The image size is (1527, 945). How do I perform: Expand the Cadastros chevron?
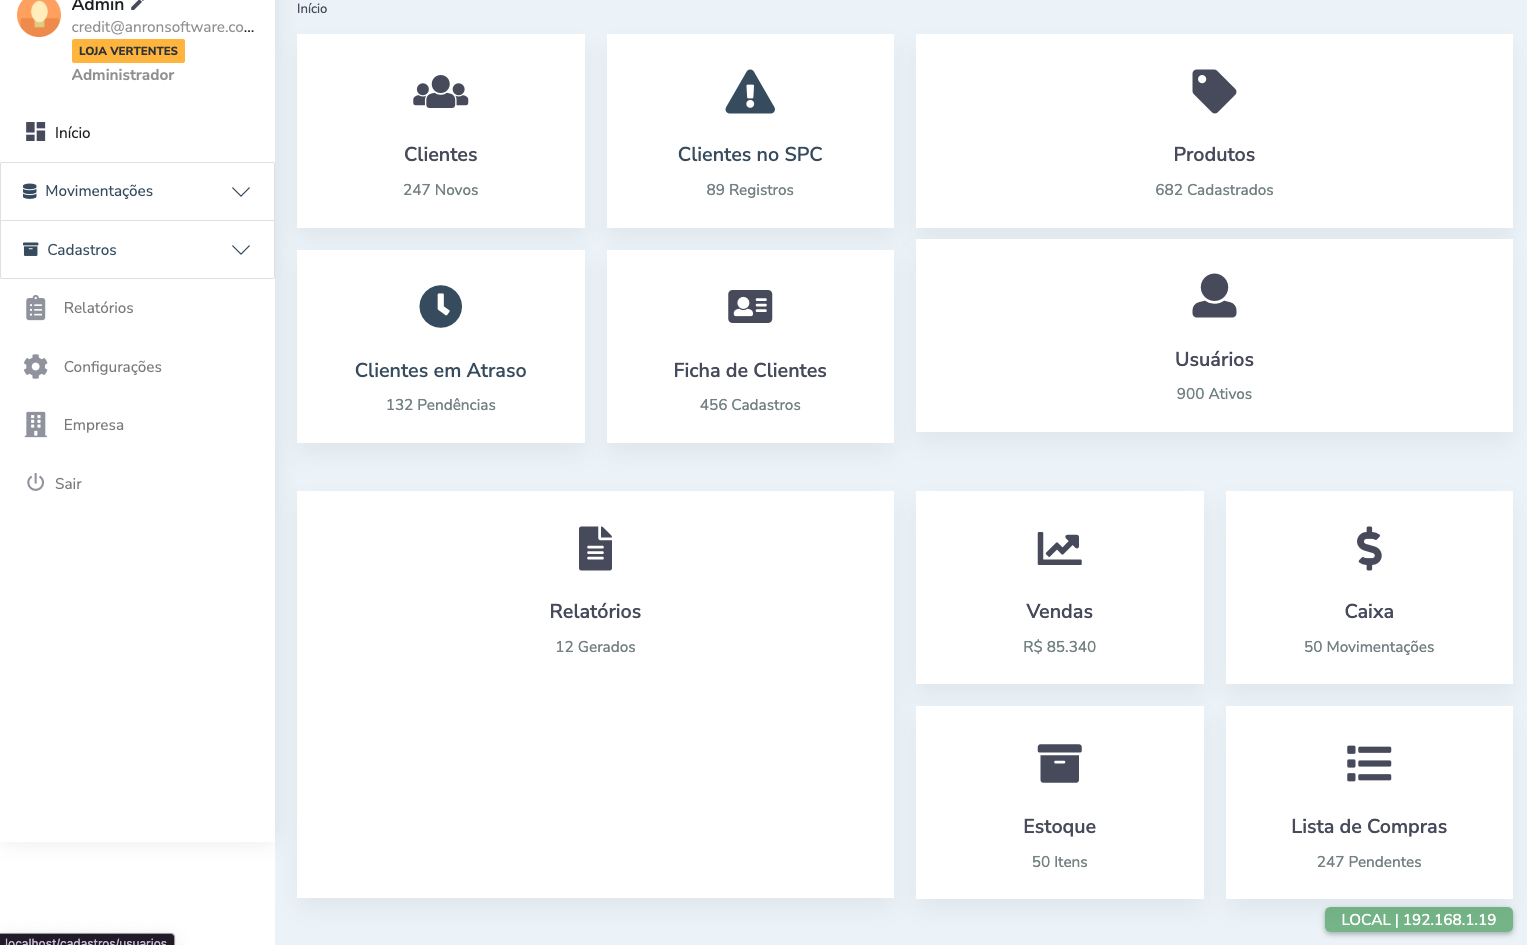point(241,250)
